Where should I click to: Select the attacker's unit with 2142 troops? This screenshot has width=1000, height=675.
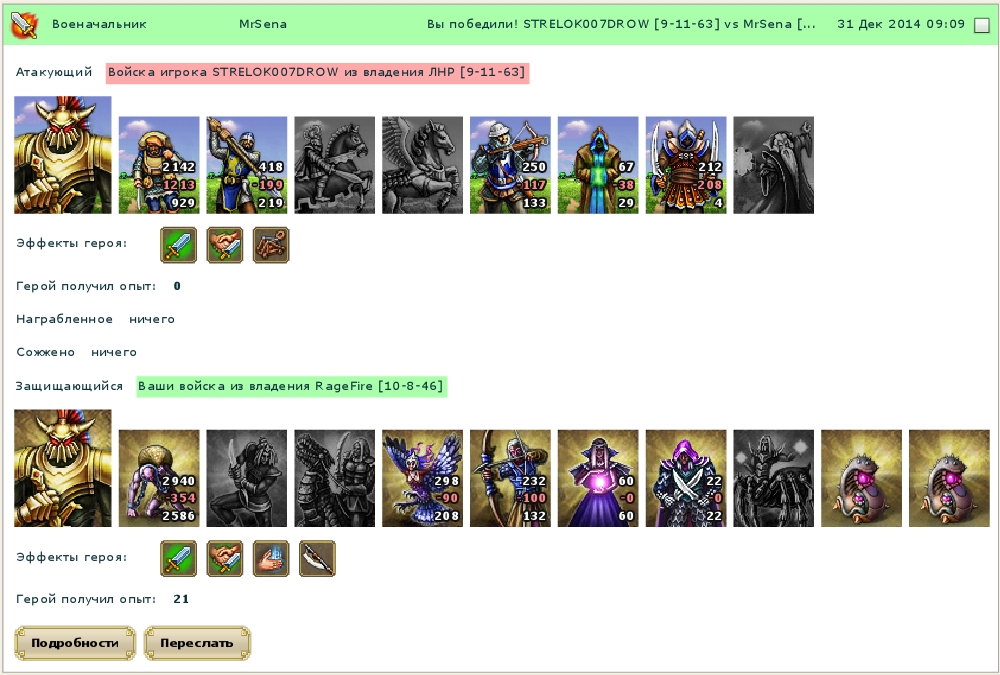click(x=159, y=165)
